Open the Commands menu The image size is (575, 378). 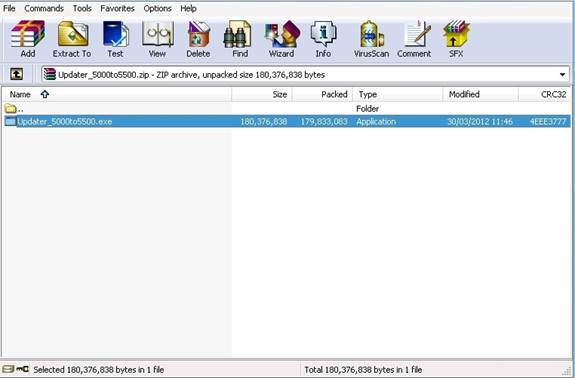click(x=44, y=8)
